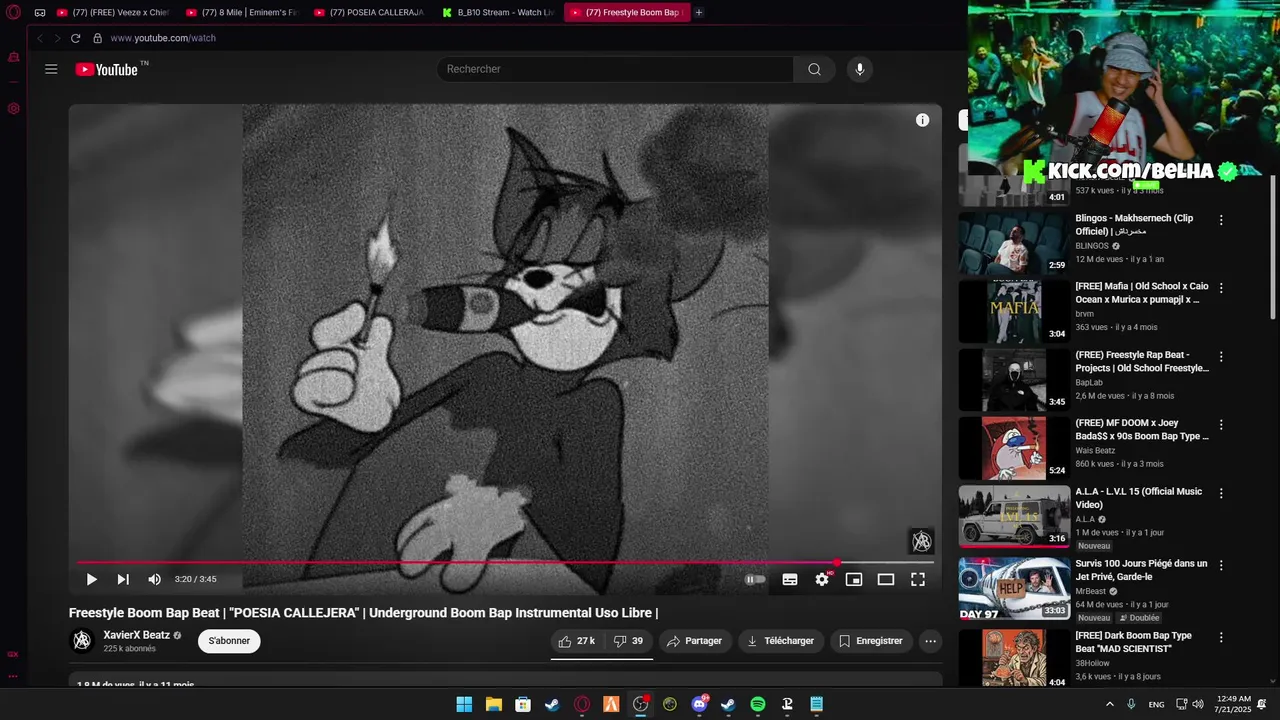Toggle autoplay switch in the player
1280x720 pixels.
755,579
